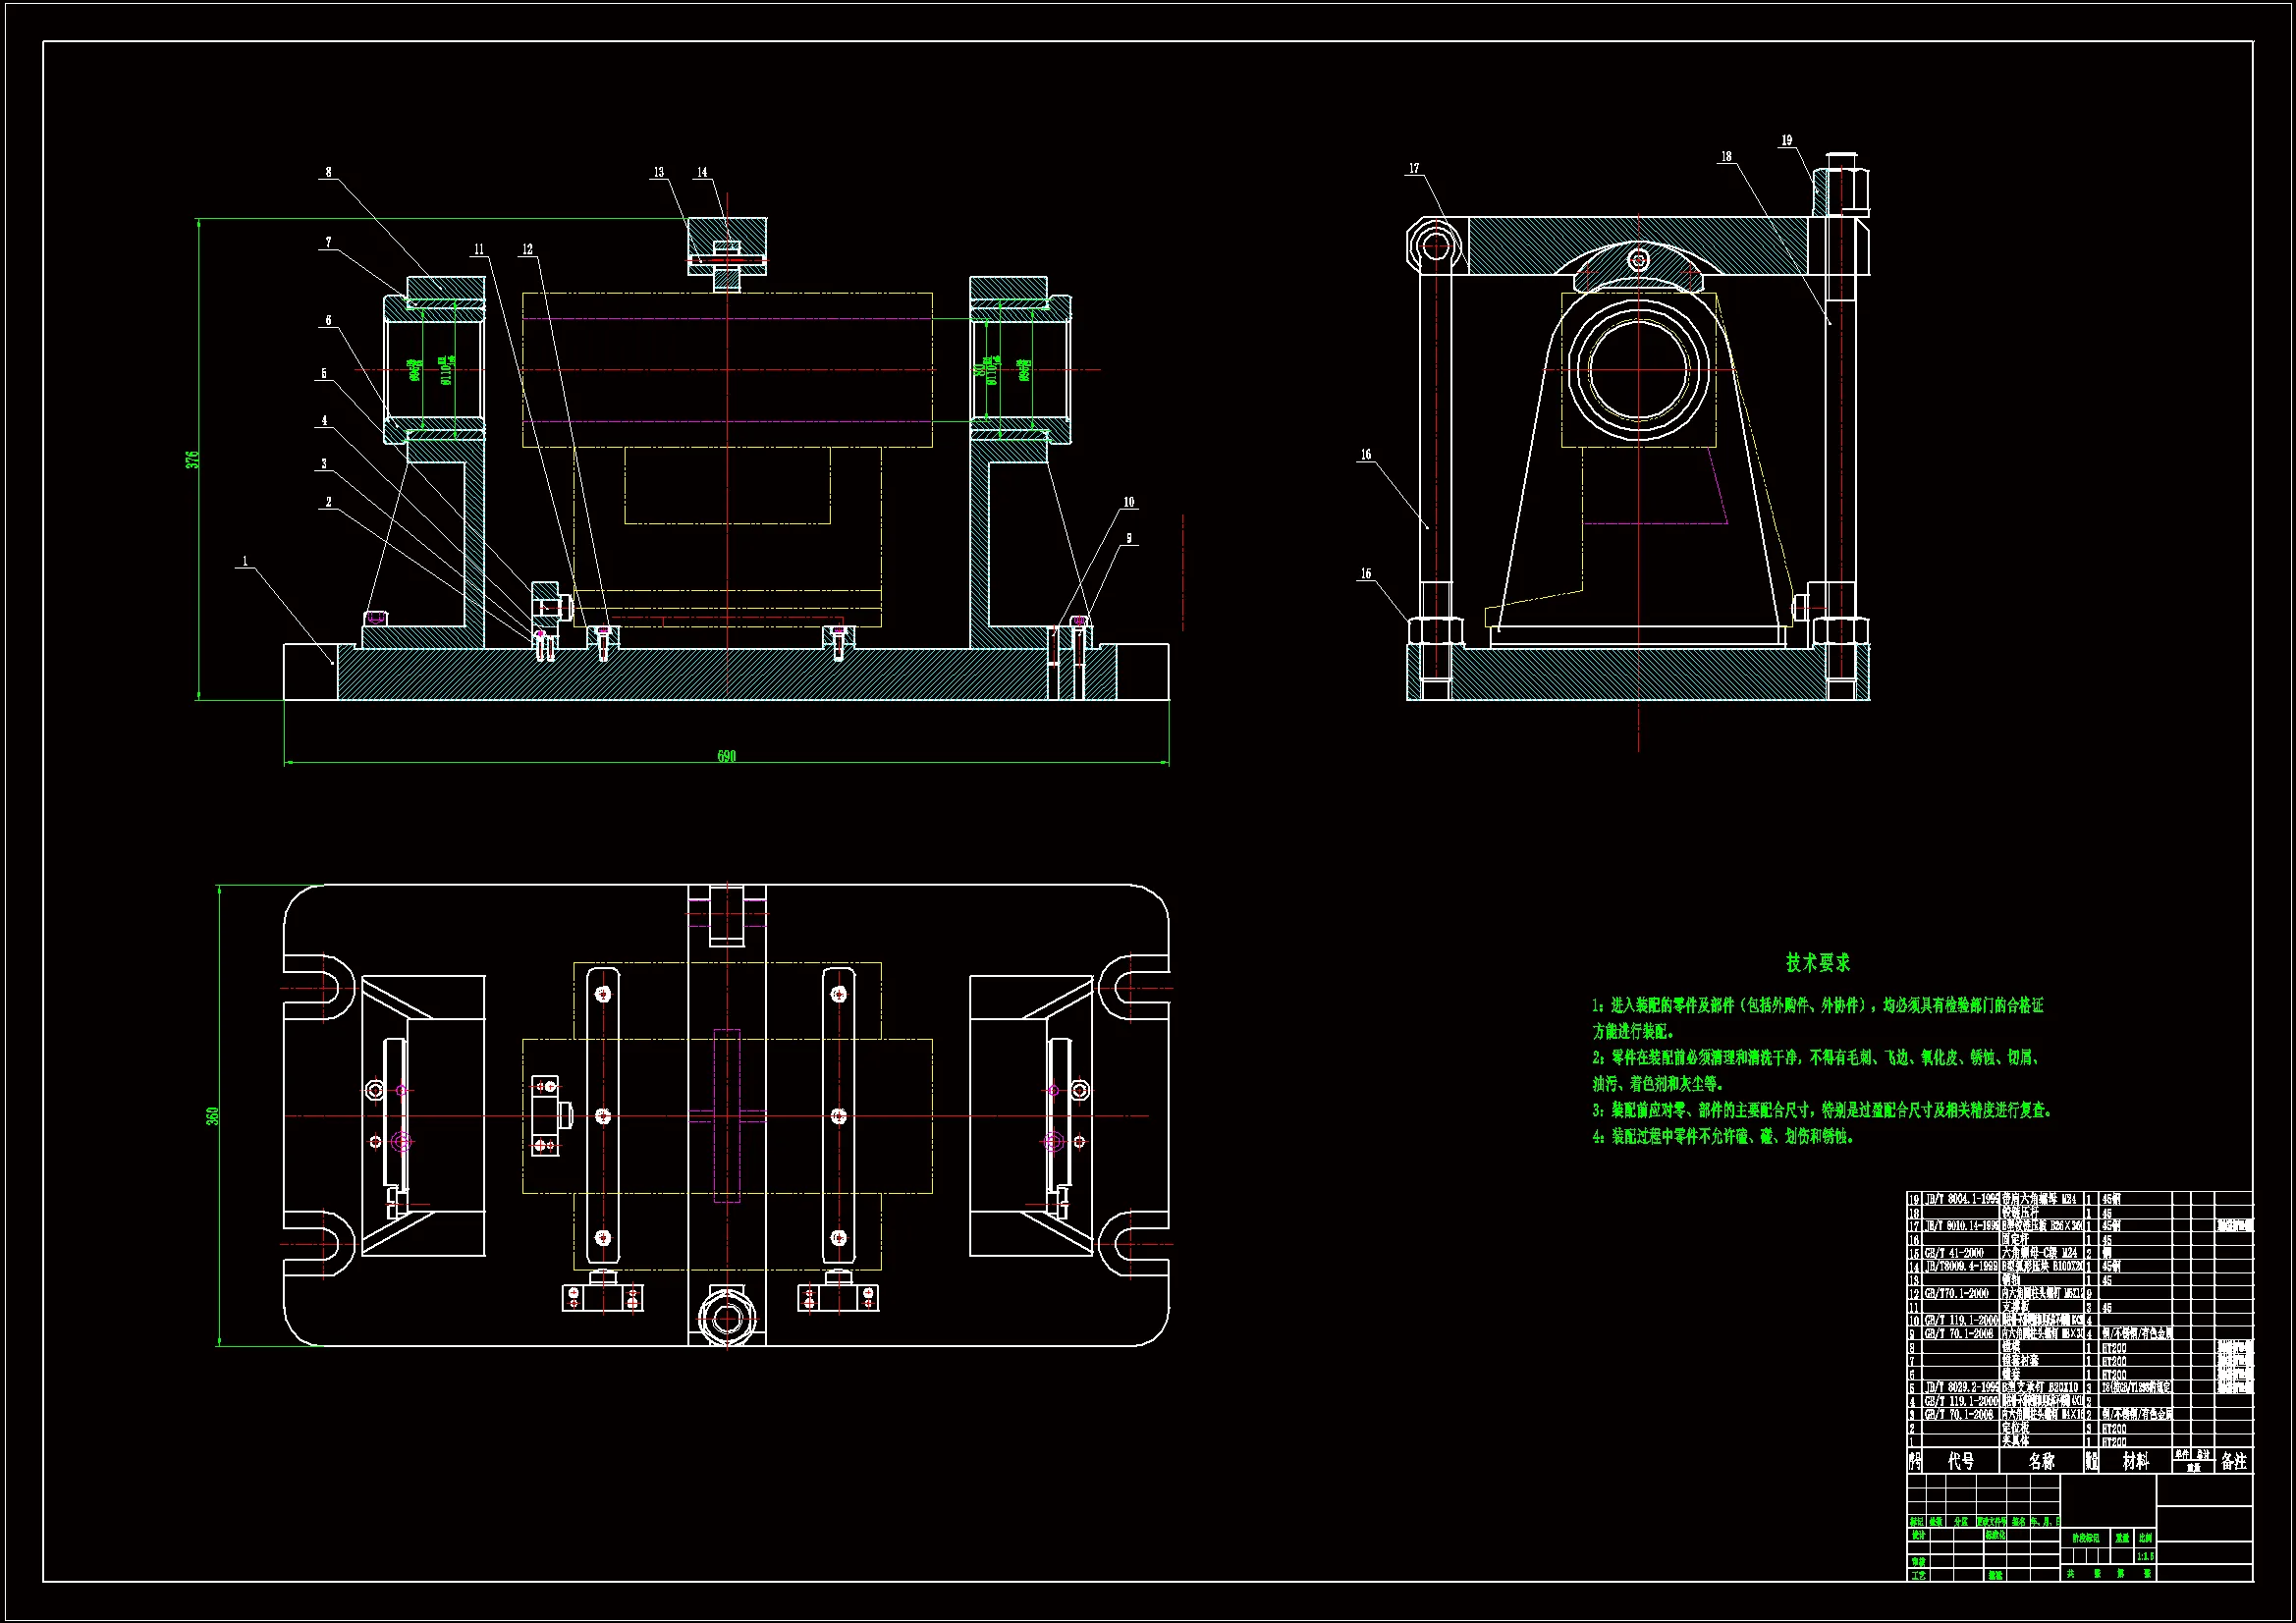Viewport: 2296px width, 1623px height.
Task: Click part callout number 10
Action: [1129, 502]
